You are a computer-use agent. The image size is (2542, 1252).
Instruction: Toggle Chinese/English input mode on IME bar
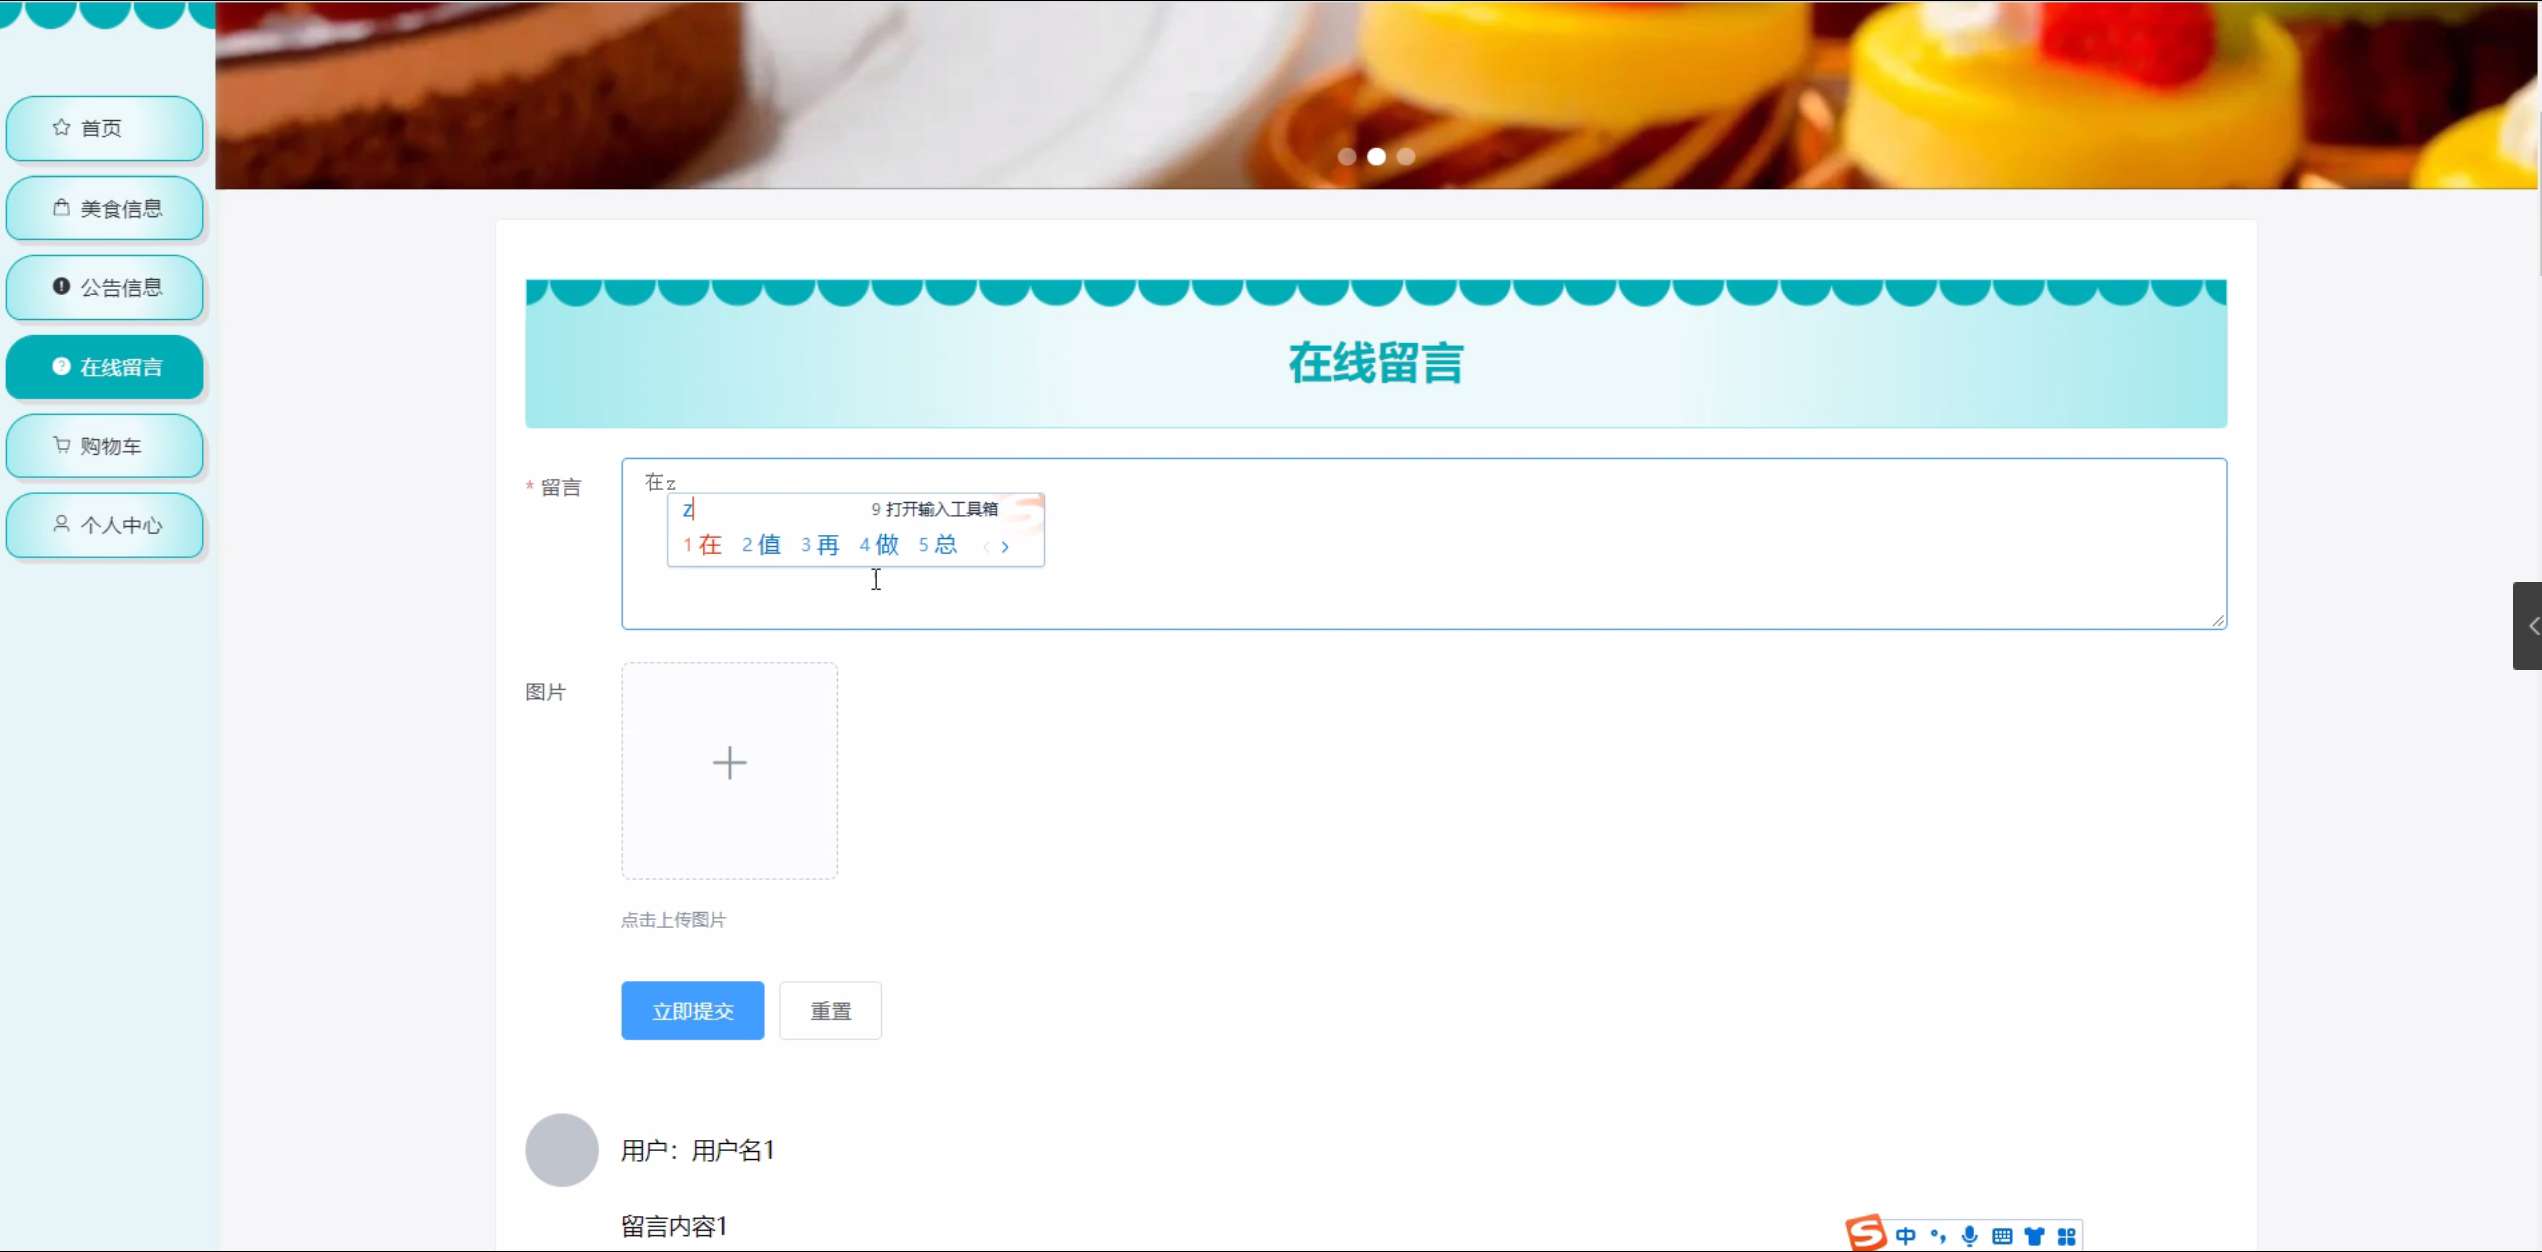click(x=1906, y=1236)
